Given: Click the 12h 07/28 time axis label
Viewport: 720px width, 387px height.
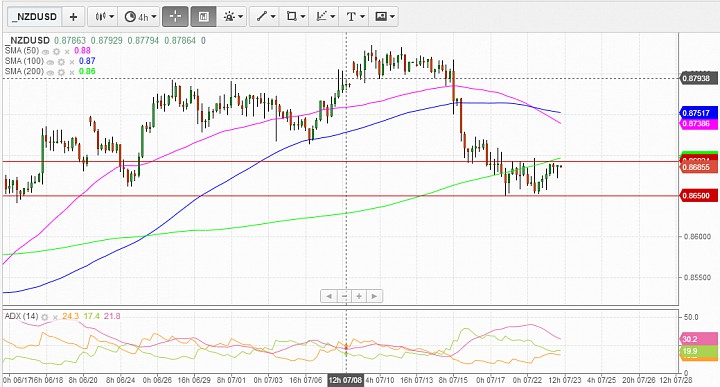Looking at the screenshot, I should pos(675,380).
